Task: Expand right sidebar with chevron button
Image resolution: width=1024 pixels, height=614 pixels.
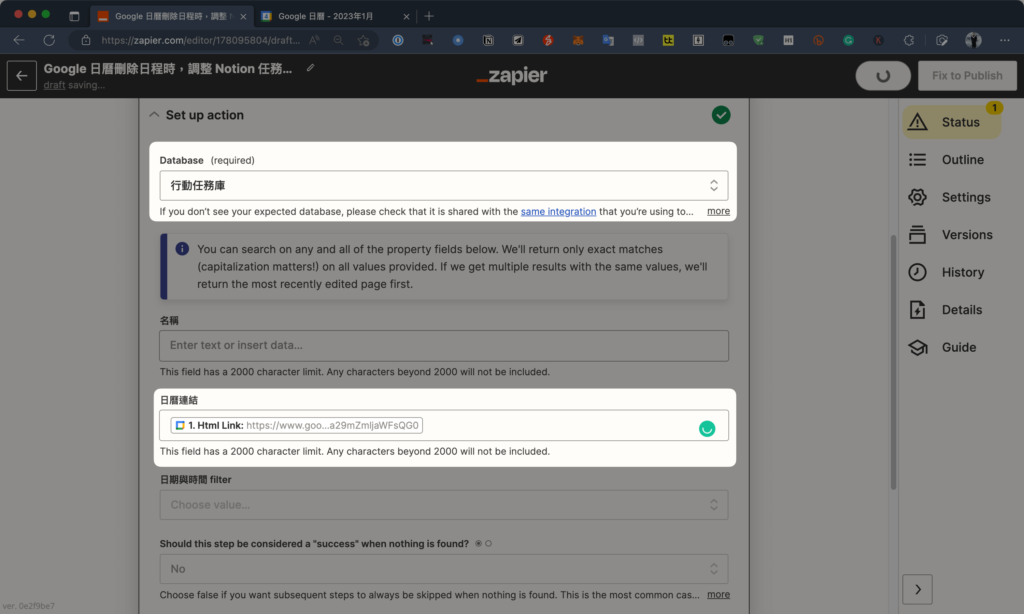Action: pyautogui.click(x=918, y=589)
